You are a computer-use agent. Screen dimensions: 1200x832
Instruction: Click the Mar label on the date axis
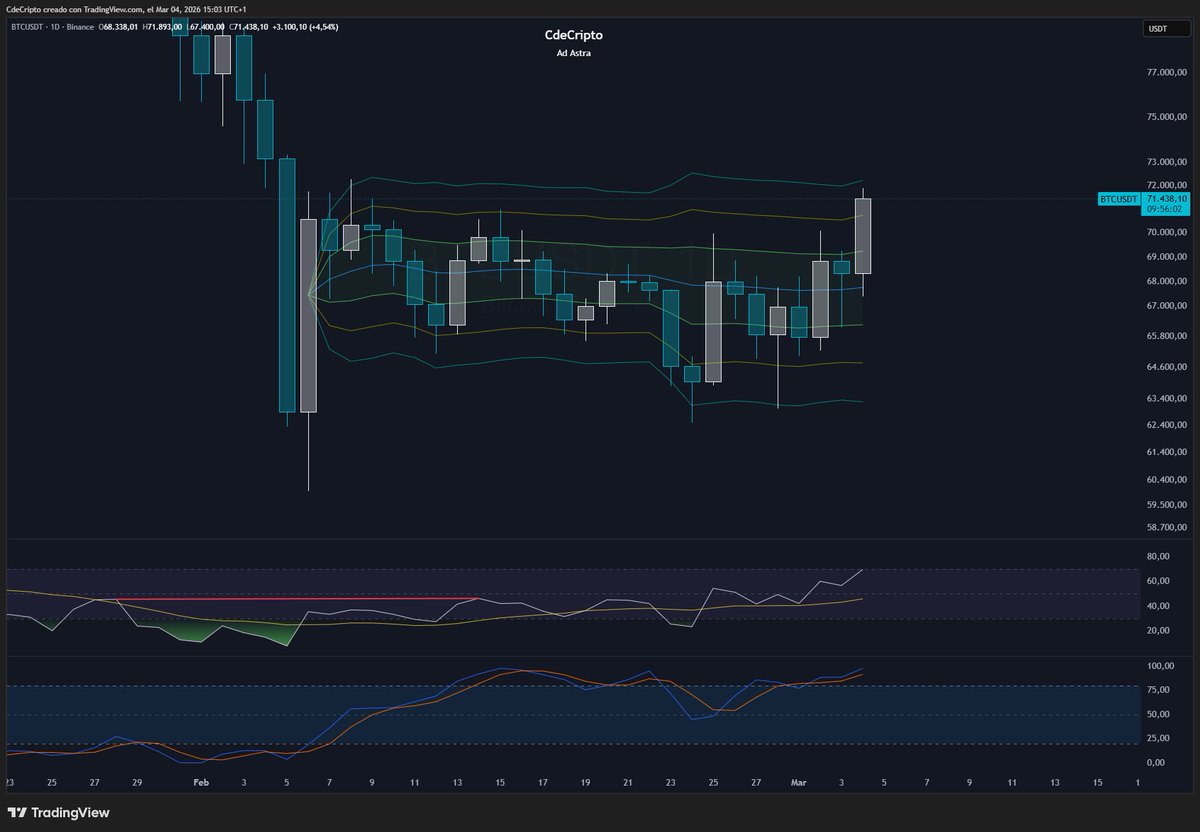coord(798,783)
